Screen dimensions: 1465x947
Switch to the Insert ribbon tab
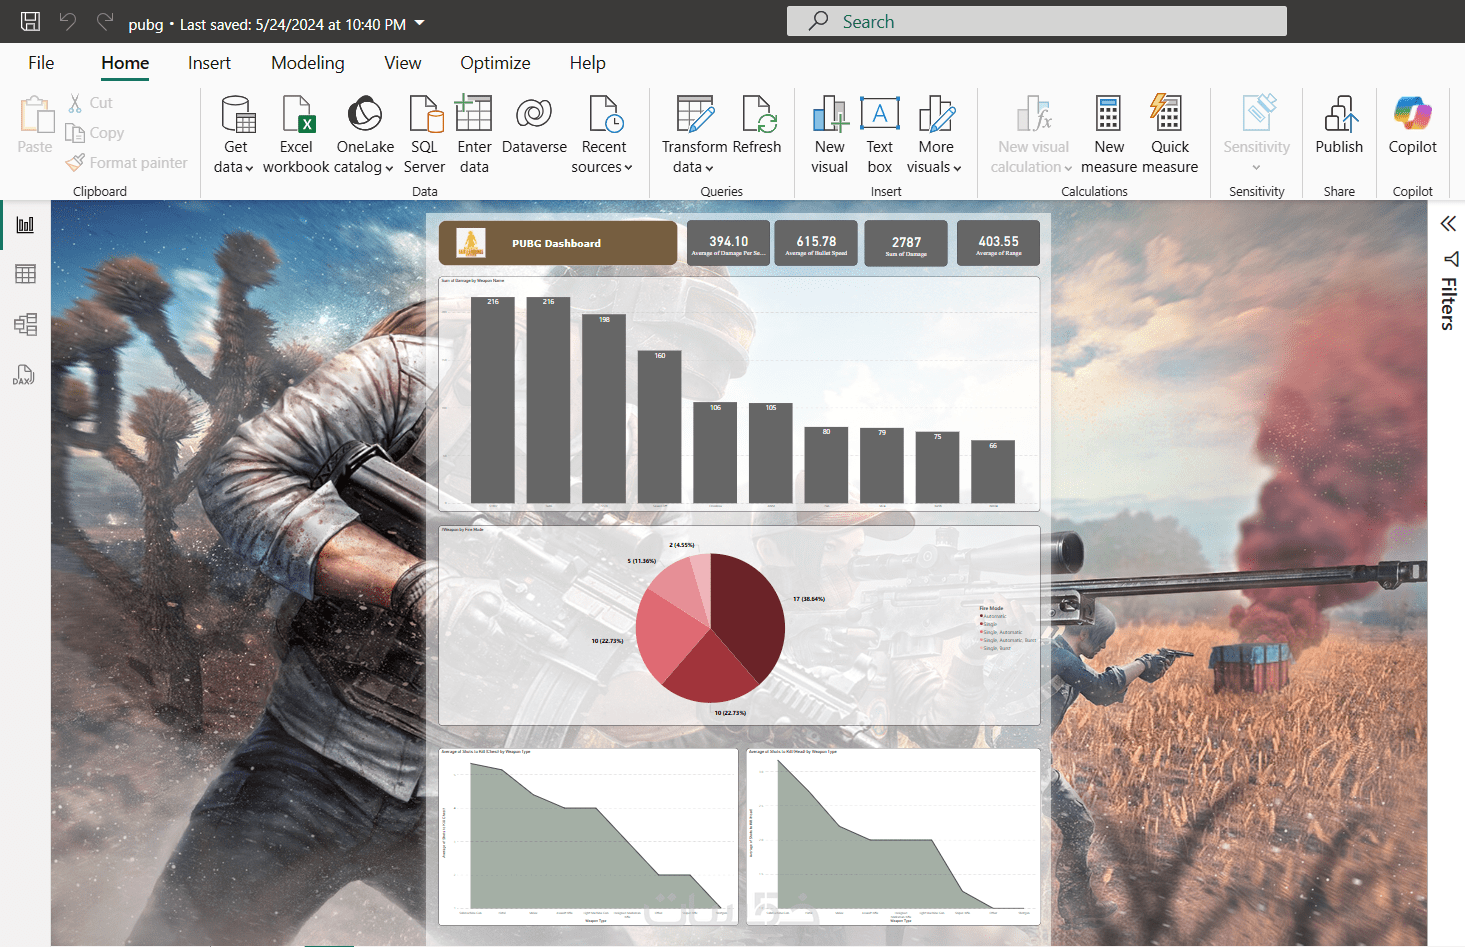point(209,63)
